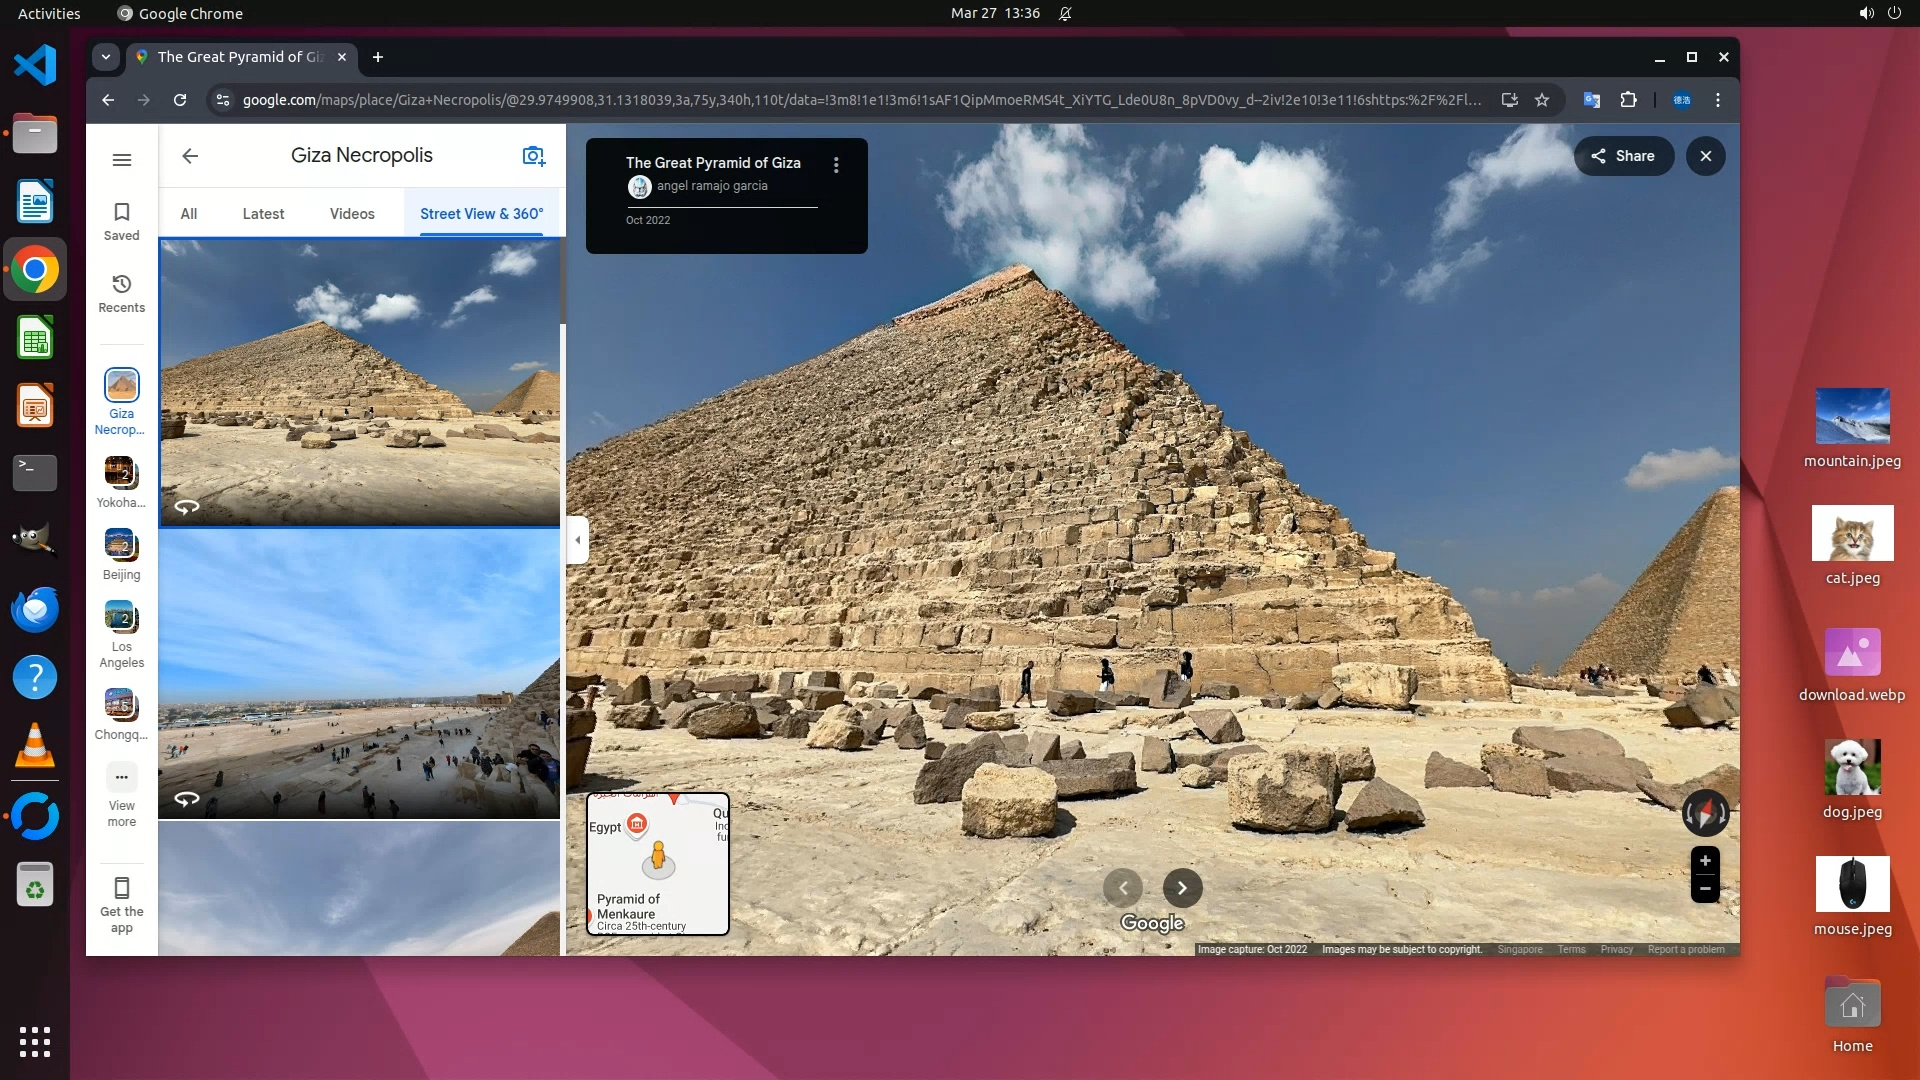Viewport: 1920px width, 1080px height.
Task: Open the second 360 photo thumbnail
Action: (x=359, y=674)
